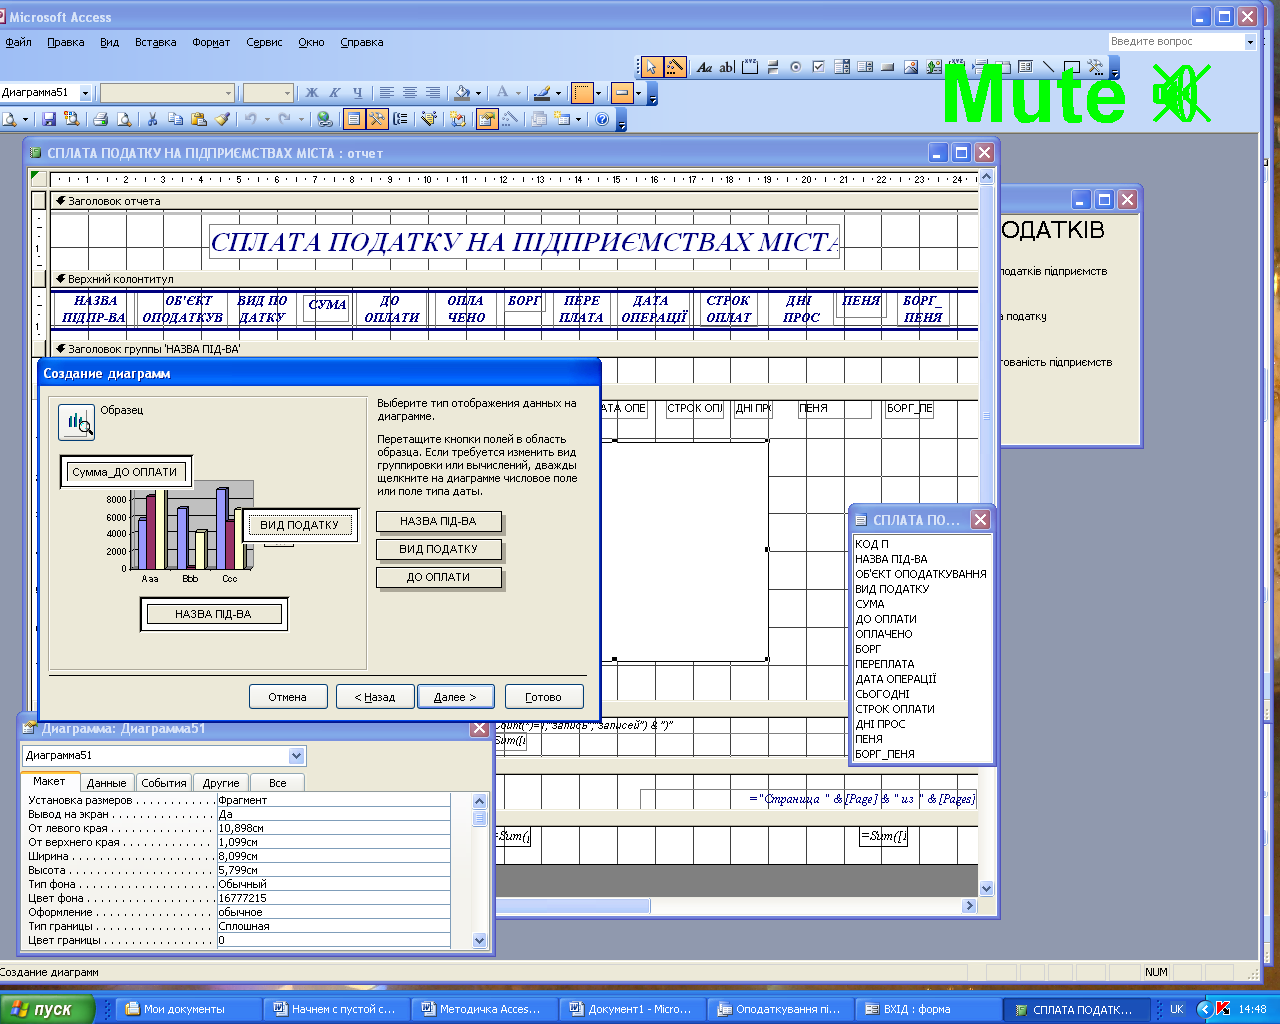Click the Cut scissors icon

pyautogui.click(x=152, y=119)
